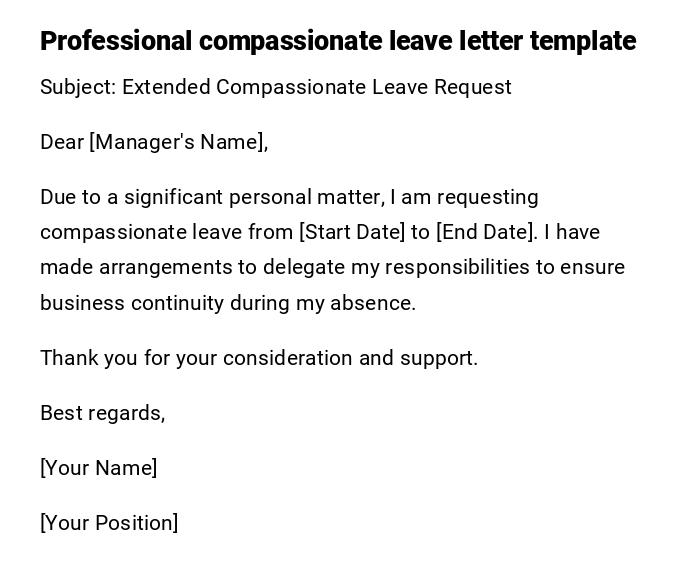Click the '[Your Position]' placeholder
This screenshot has height=586, width=700.
[x=109, y=523]
